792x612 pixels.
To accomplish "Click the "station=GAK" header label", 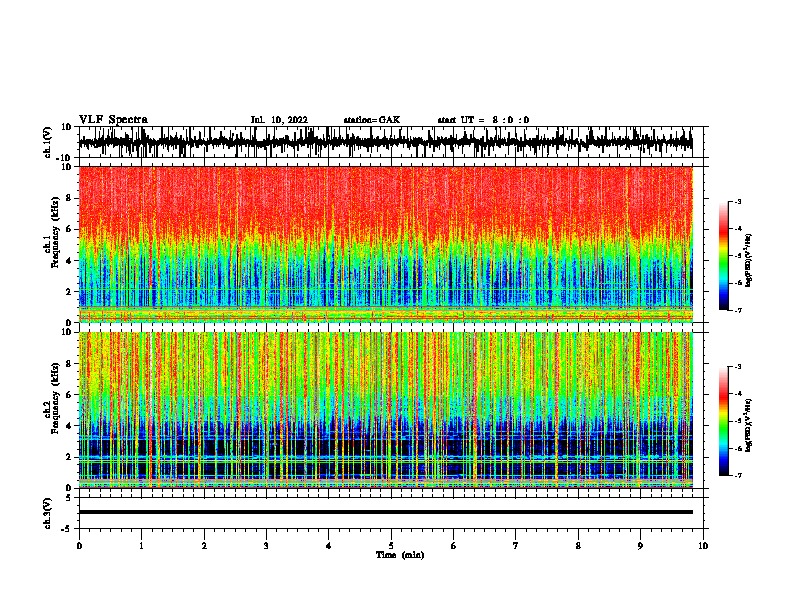I will click(x=372, y=120).
